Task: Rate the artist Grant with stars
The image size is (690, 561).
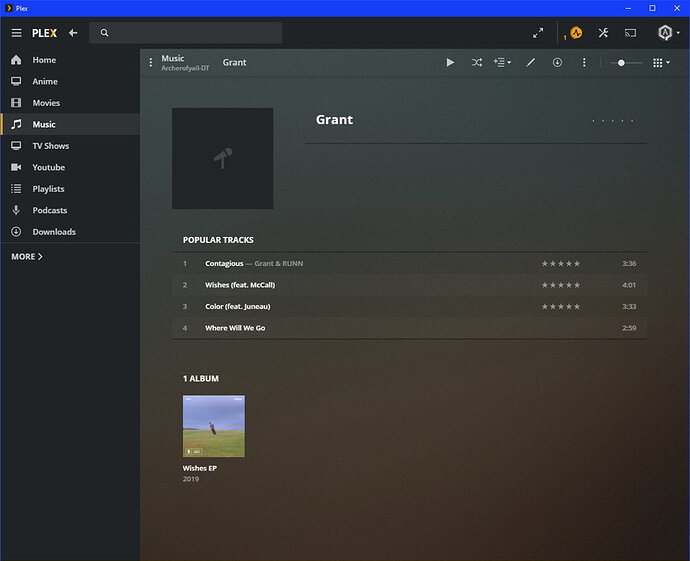Action: coord(613,121)
